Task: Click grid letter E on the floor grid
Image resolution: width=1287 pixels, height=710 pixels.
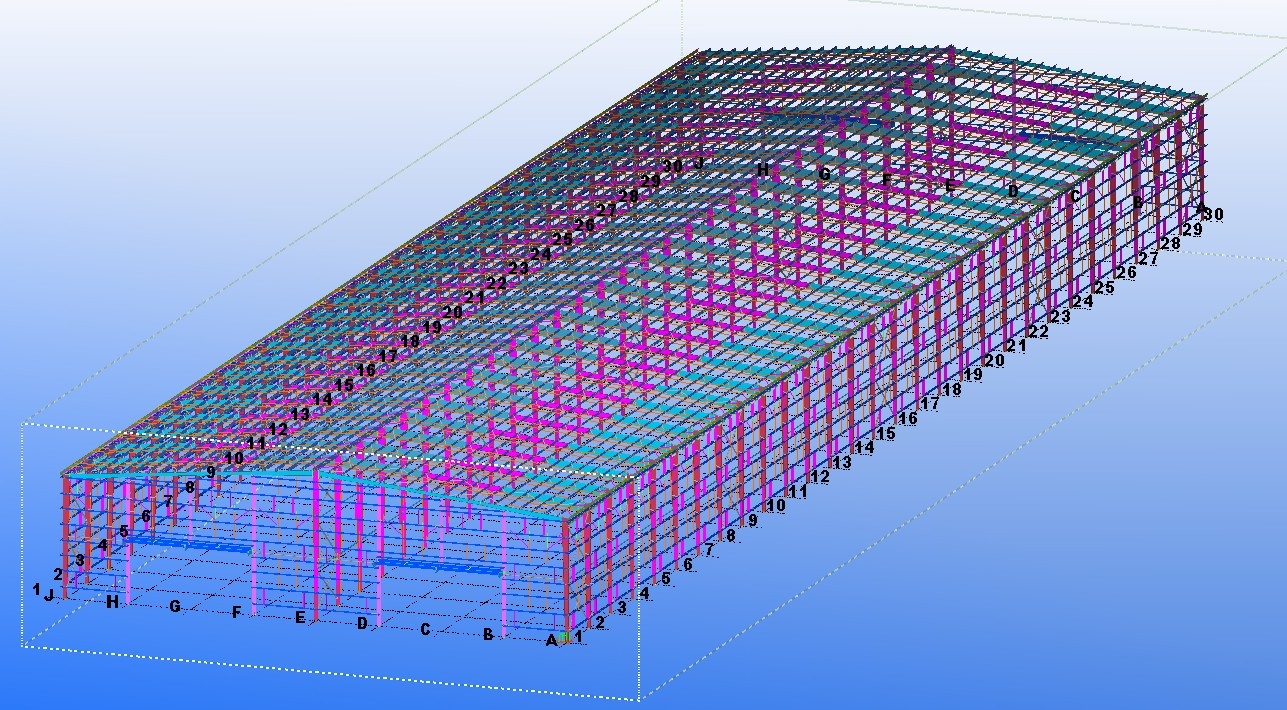Action: tap(300, 618)
